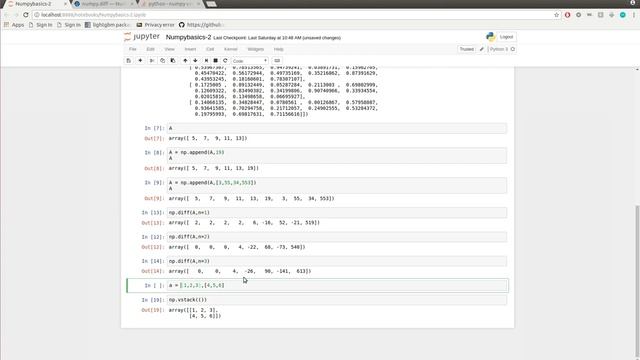
Task: Click the cell containing np.diff(A,n=1)
Action: point(337,213)
